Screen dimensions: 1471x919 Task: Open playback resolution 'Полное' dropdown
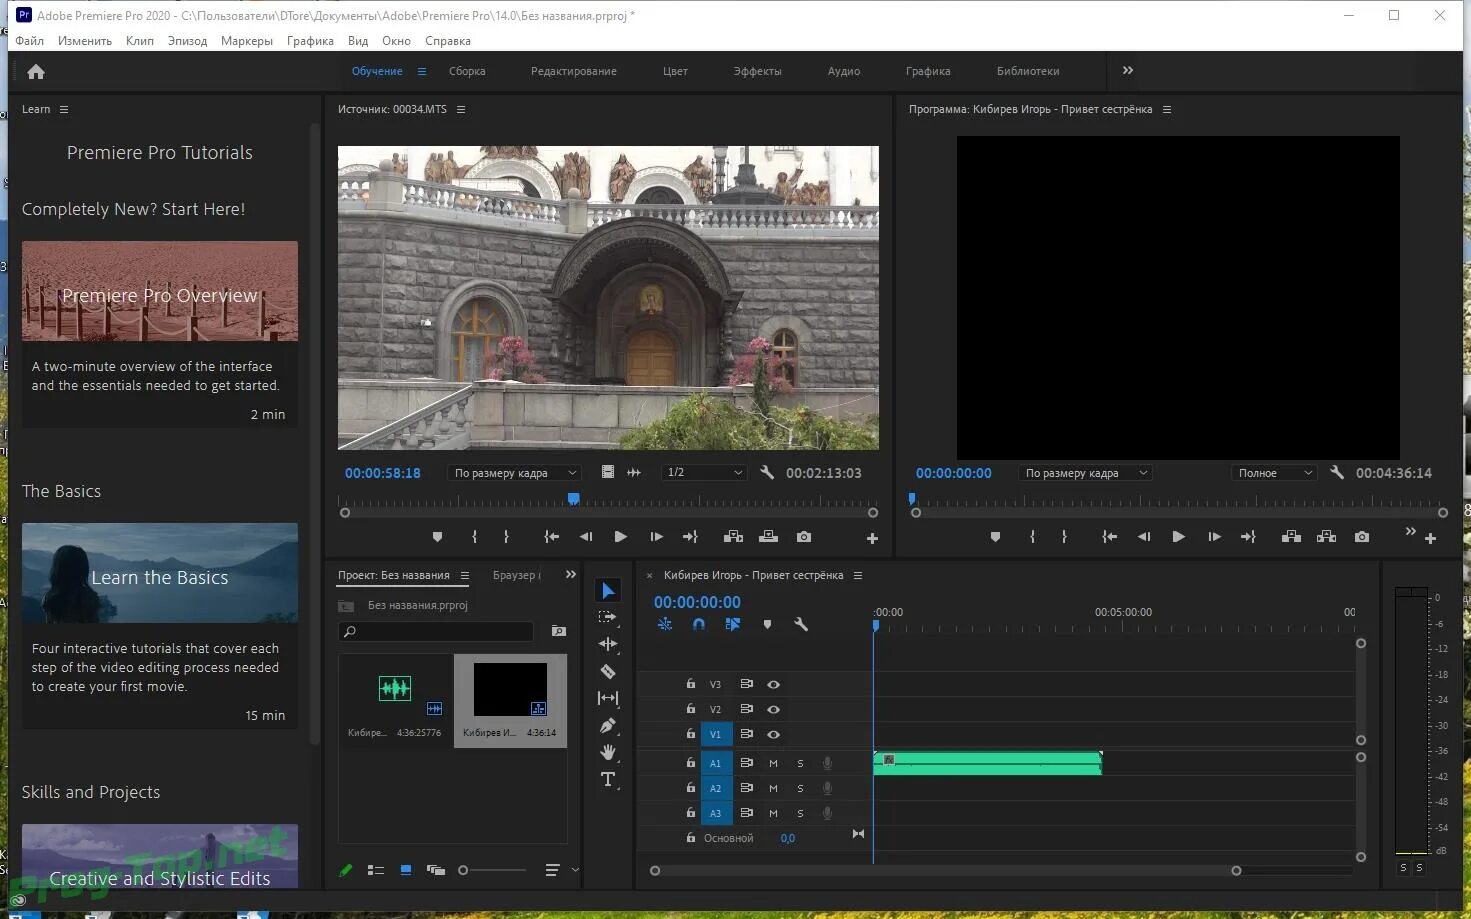1273,473
